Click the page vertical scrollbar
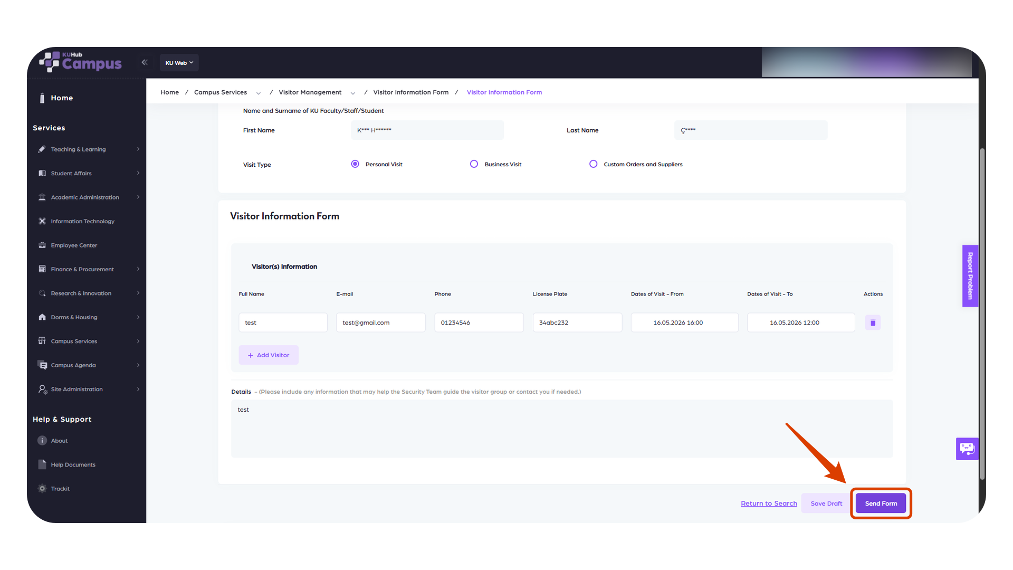Screen dimensions: 1013x570 point(982,313)
